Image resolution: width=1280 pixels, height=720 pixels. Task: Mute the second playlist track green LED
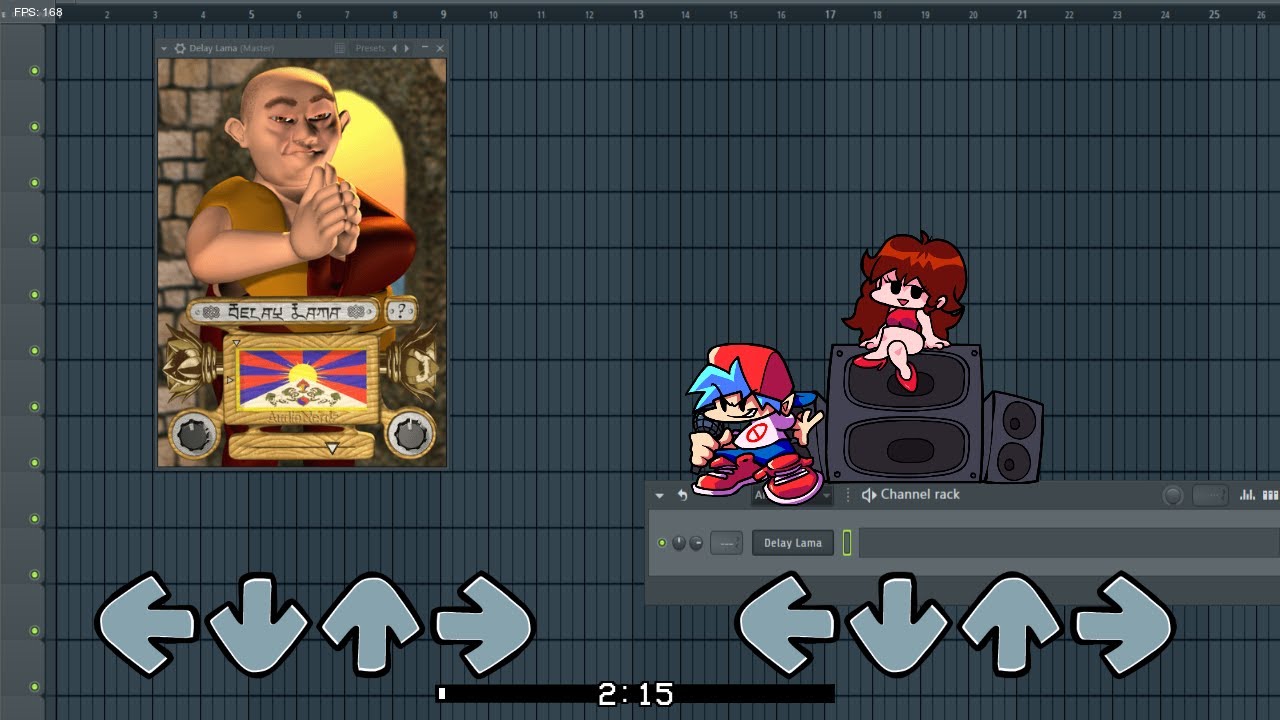point(35,127)
